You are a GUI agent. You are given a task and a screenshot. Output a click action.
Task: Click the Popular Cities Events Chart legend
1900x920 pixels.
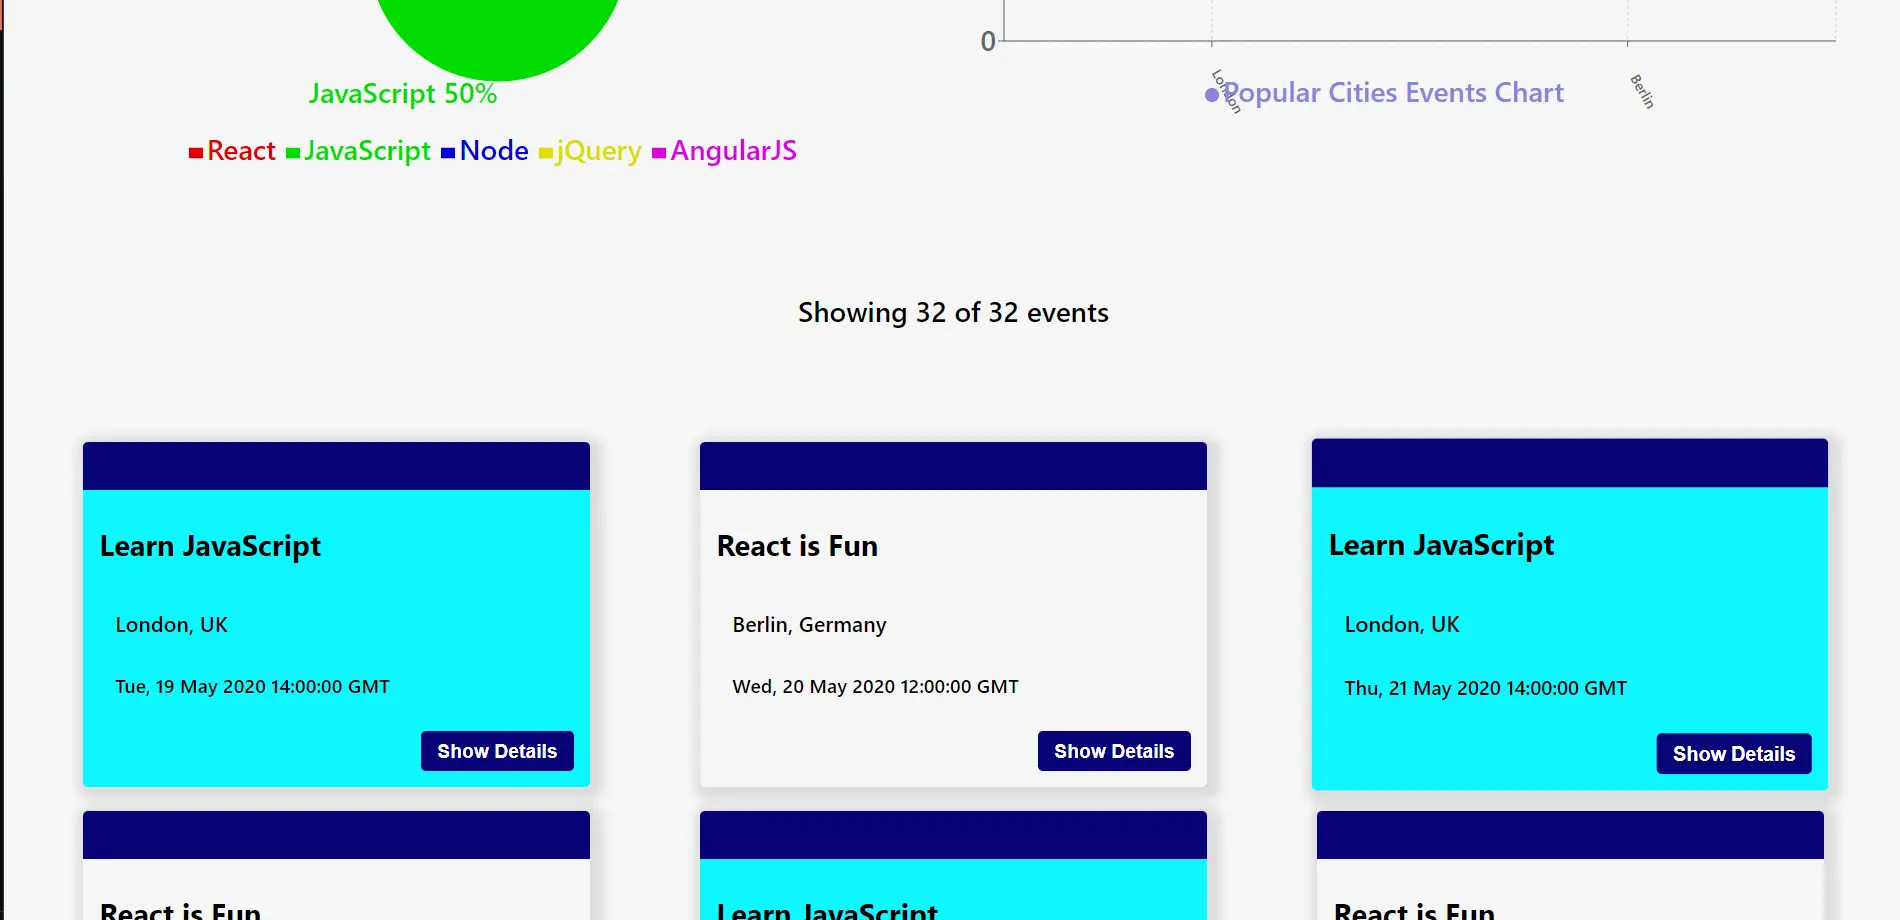coord(1384,93)
